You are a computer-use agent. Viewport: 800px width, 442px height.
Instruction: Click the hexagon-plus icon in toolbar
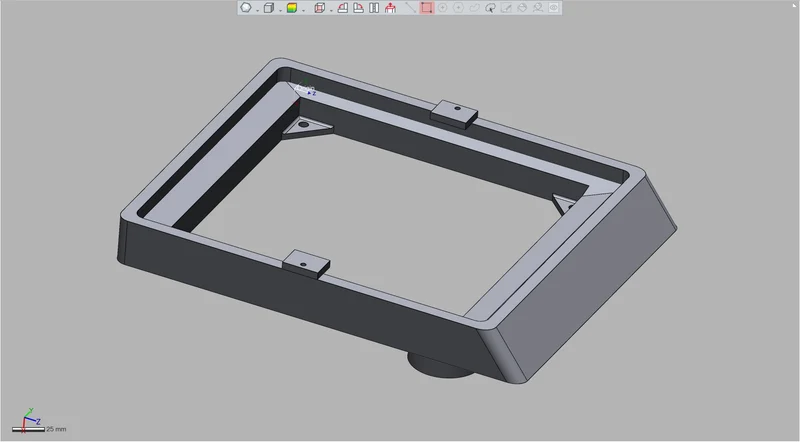(x=458, y=8)
